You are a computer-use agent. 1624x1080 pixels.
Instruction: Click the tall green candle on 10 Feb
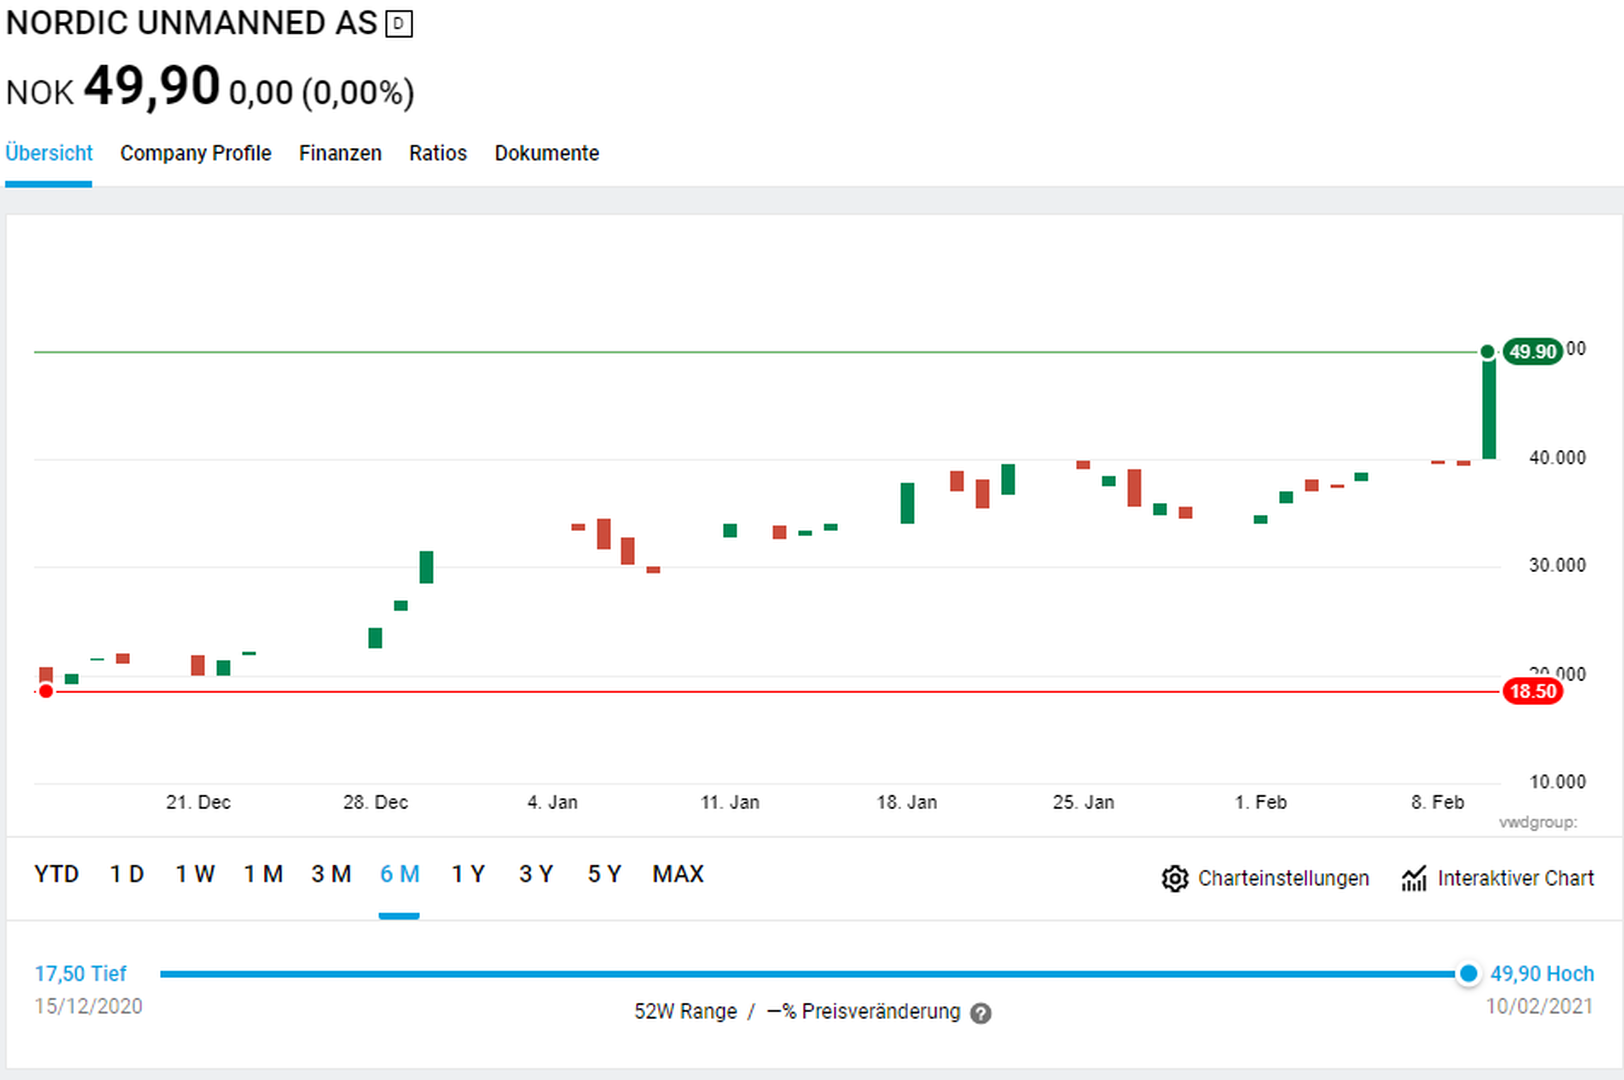(x=1489, y=407)
